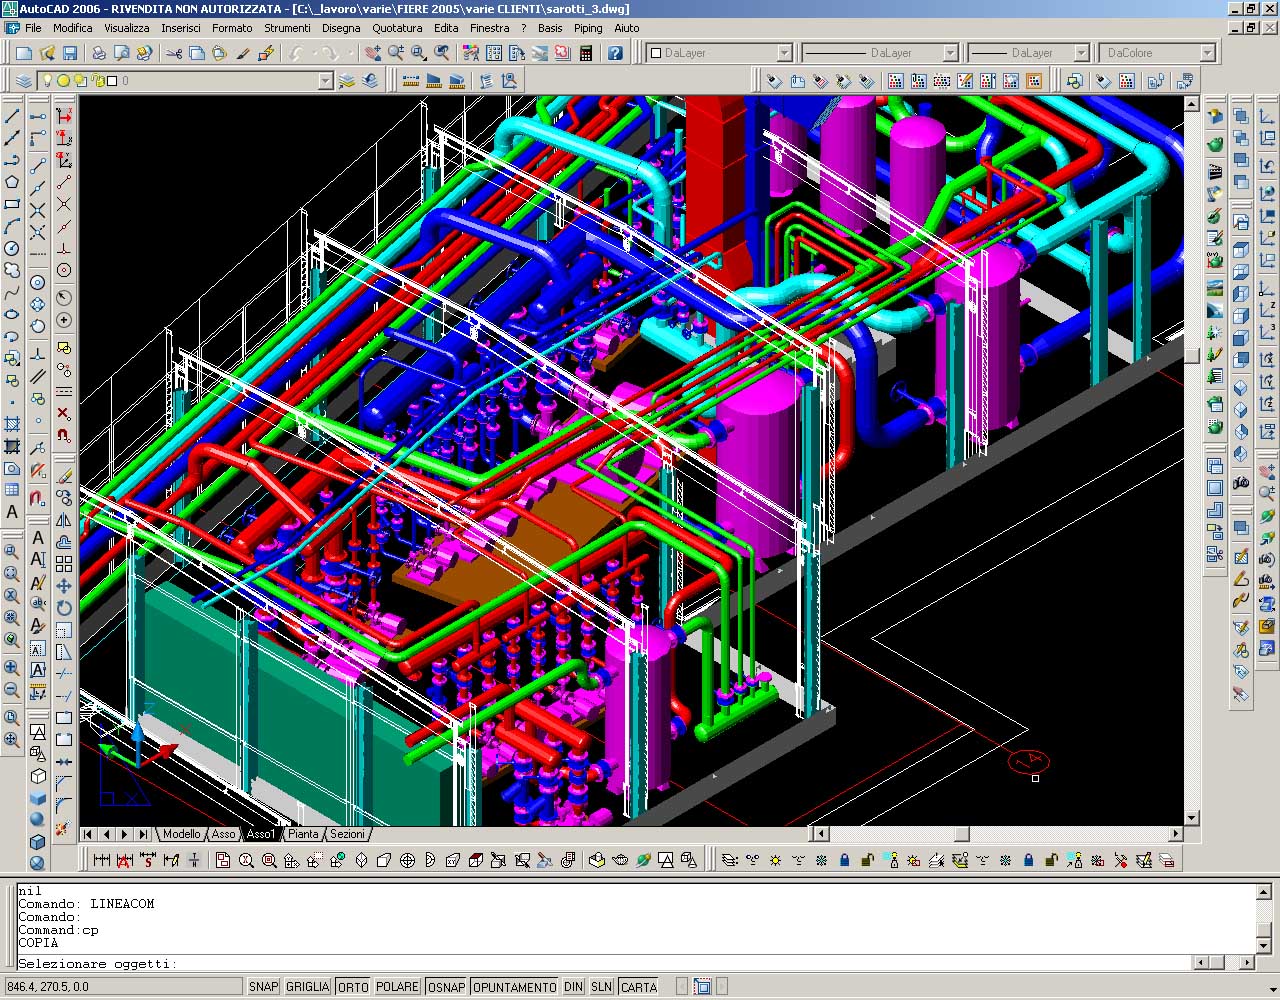Image resolution: width=1280 pixels, height=1000 pixels.
Task: Select the Table tool
Action: pos(12,490)
